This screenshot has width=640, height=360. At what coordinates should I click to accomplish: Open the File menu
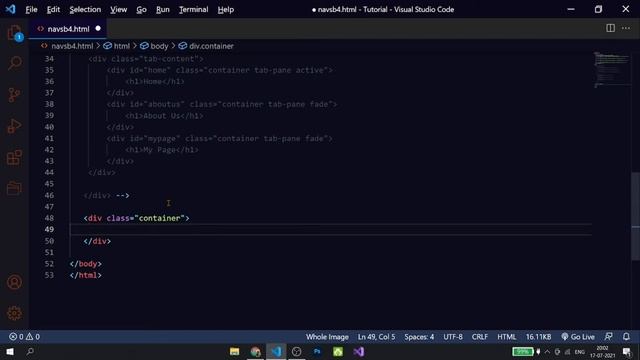tap(31, 9)
